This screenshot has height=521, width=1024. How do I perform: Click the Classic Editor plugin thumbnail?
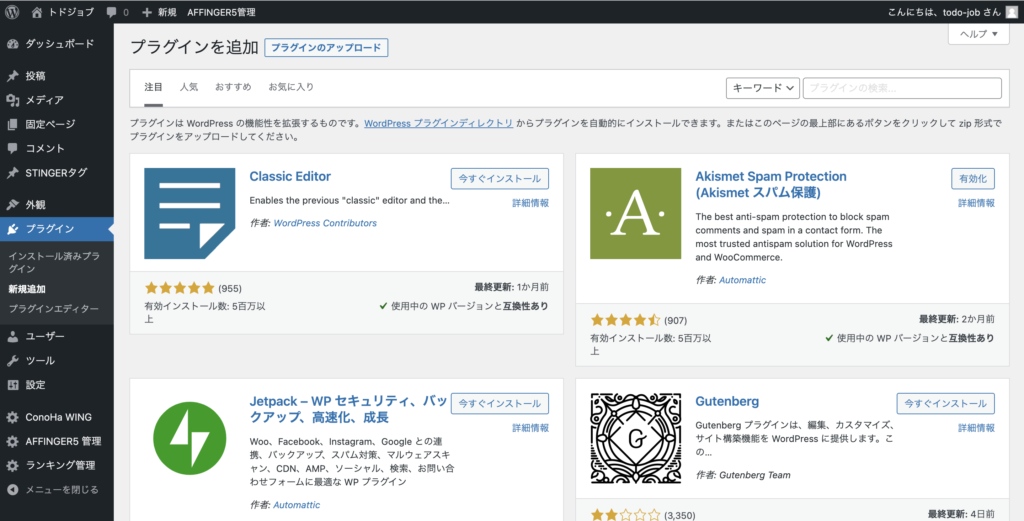[189, 213]
